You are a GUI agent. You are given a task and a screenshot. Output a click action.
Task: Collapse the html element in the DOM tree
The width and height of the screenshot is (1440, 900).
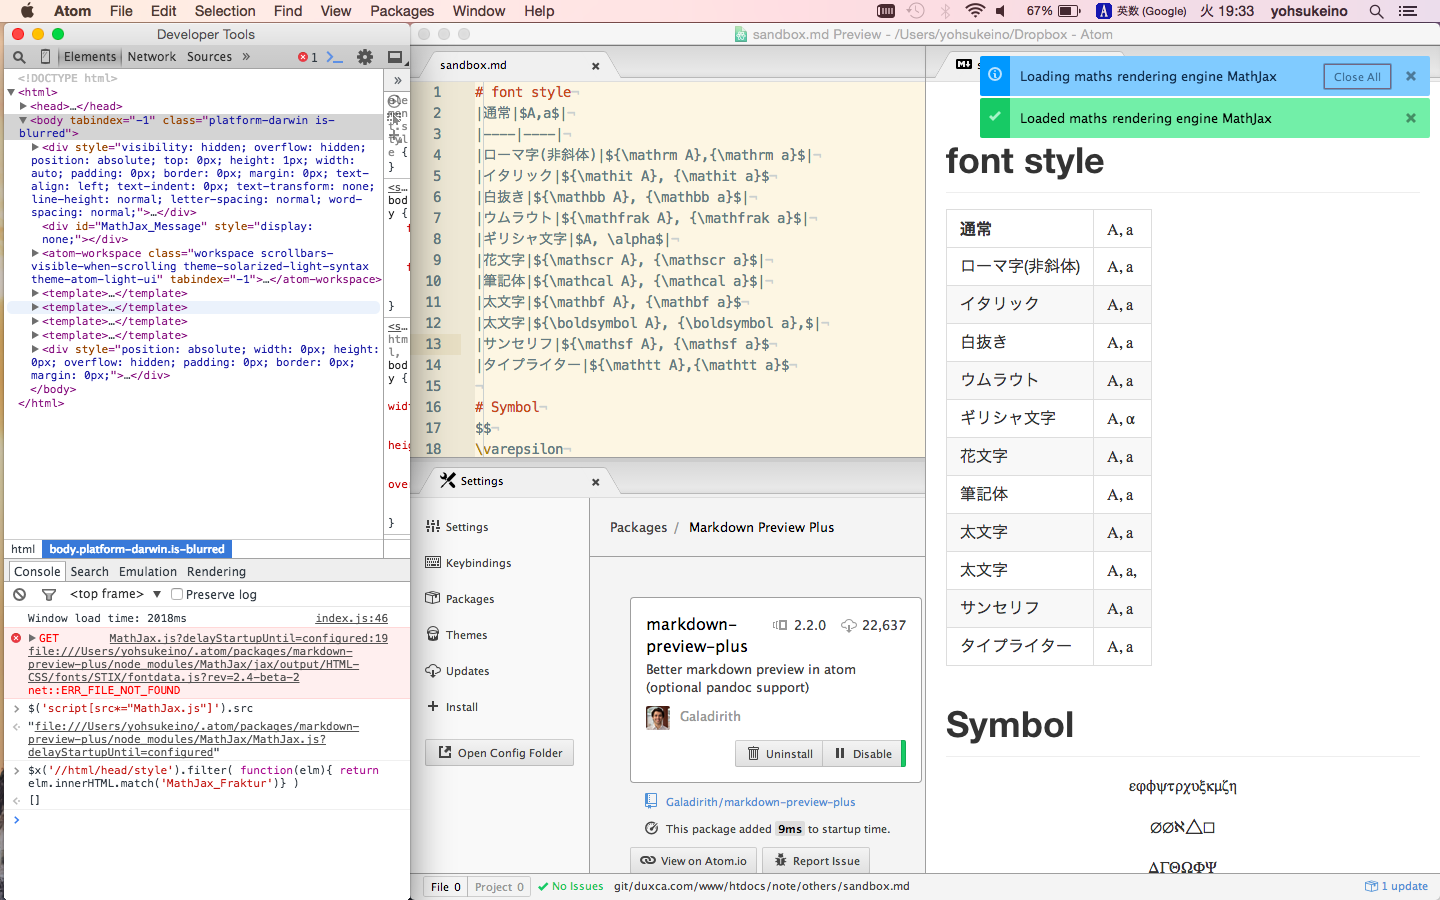click(11, 92)
